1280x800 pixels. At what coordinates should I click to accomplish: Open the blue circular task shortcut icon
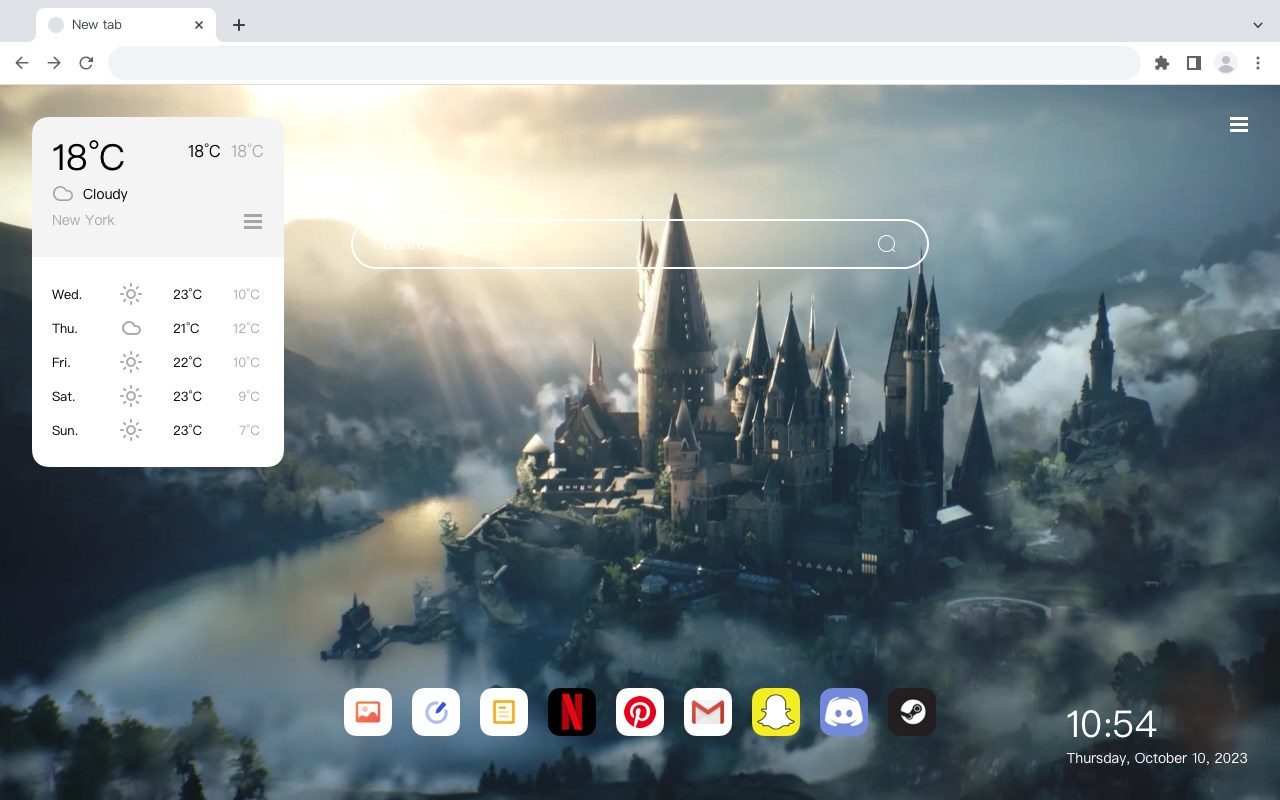[436, 712]
